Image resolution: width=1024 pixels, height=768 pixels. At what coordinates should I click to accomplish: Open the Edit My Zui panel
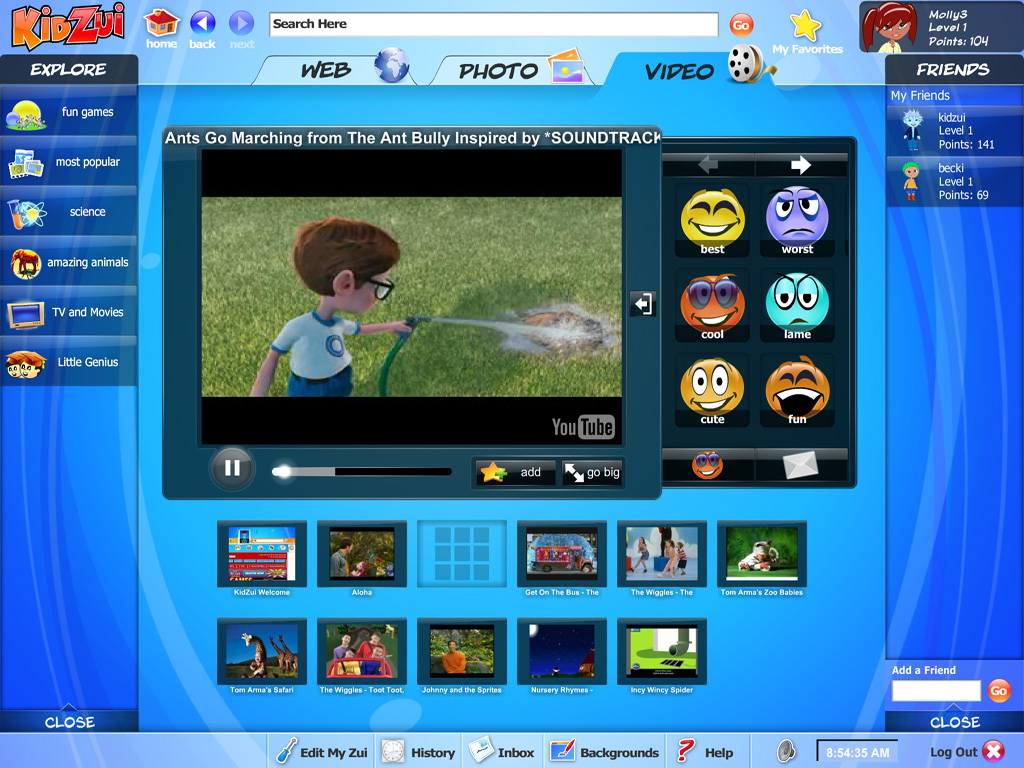[320, 751]
